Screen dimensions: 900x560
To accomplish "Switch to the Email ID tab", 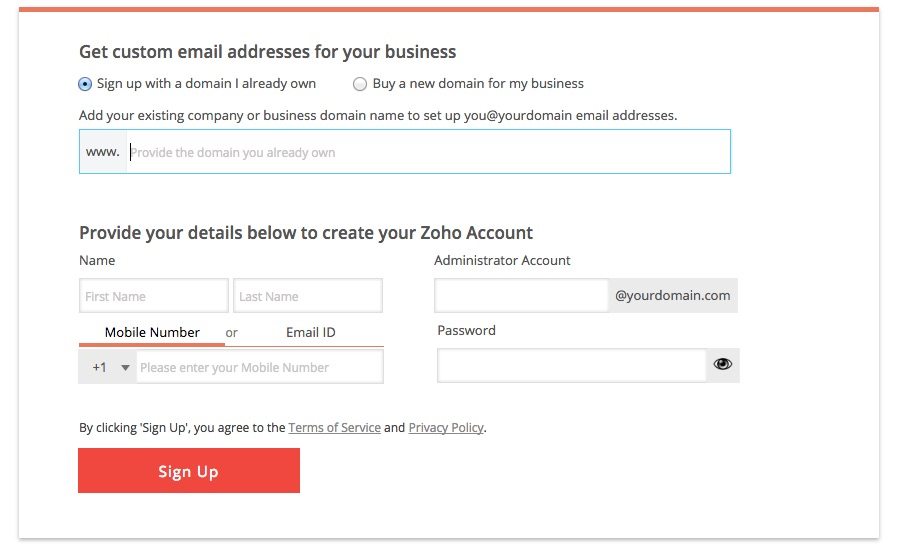I will [x=310, y=332].
